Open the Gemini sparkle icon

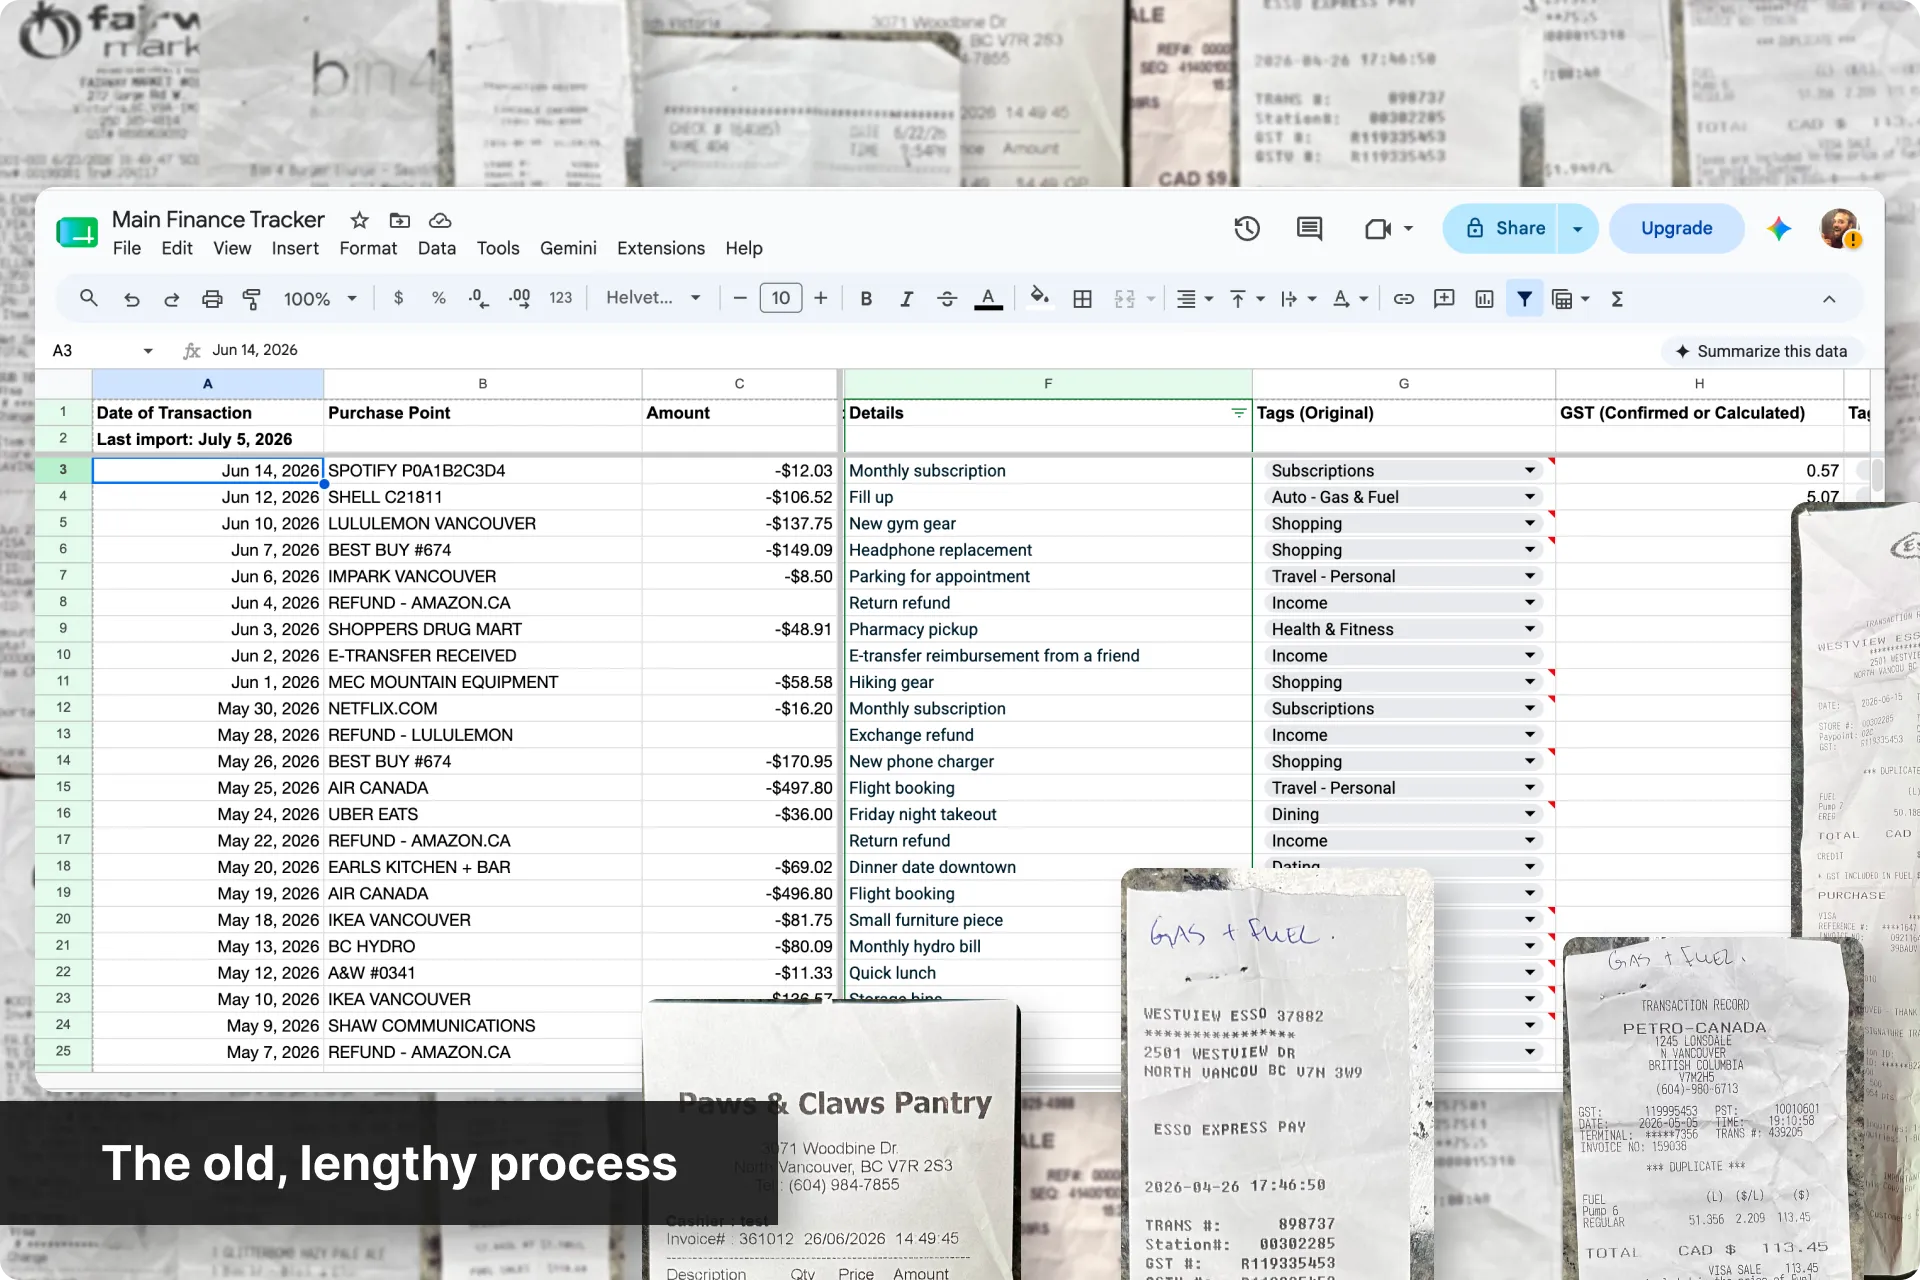[x=1779, y=228]
